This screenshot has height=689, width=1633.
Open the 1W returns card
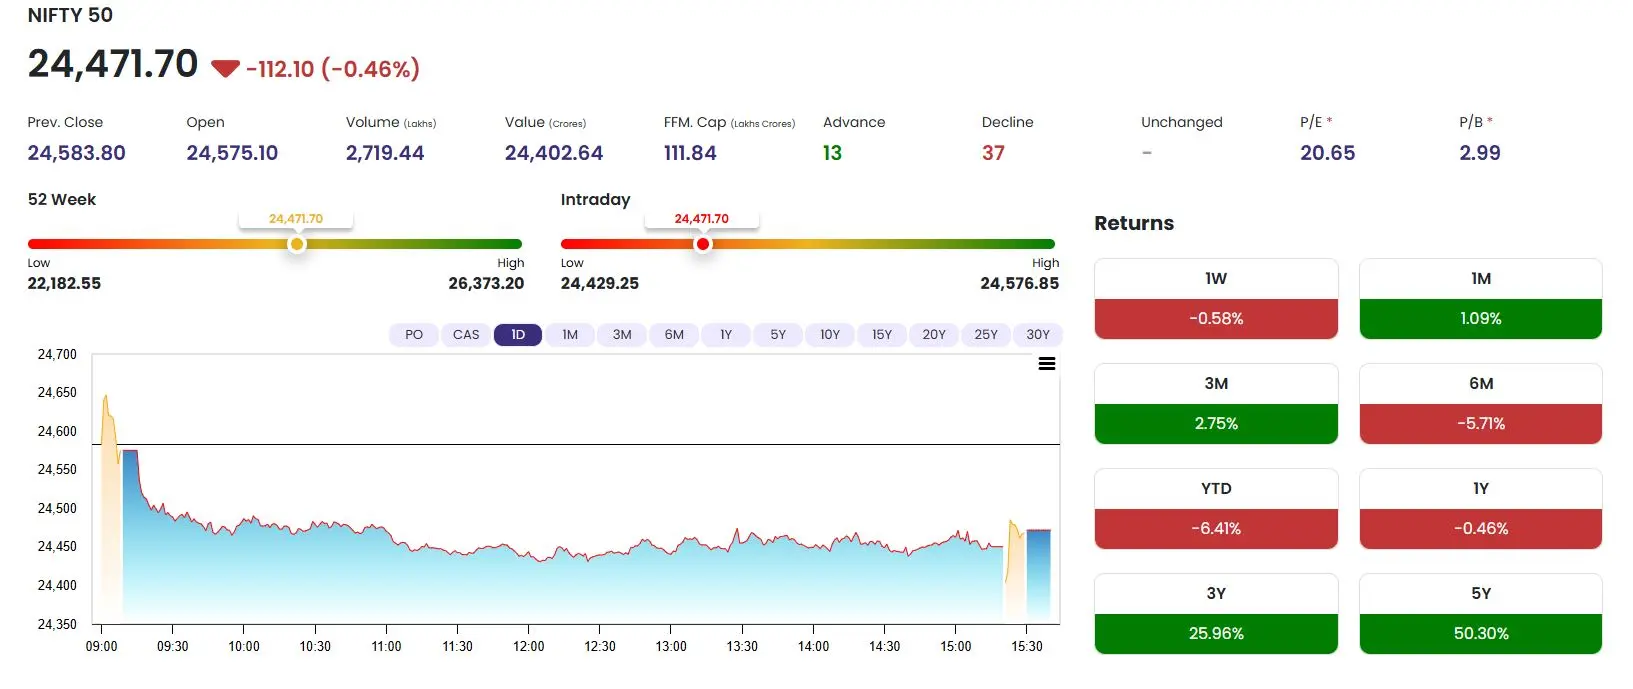(x=1216, y=299)
